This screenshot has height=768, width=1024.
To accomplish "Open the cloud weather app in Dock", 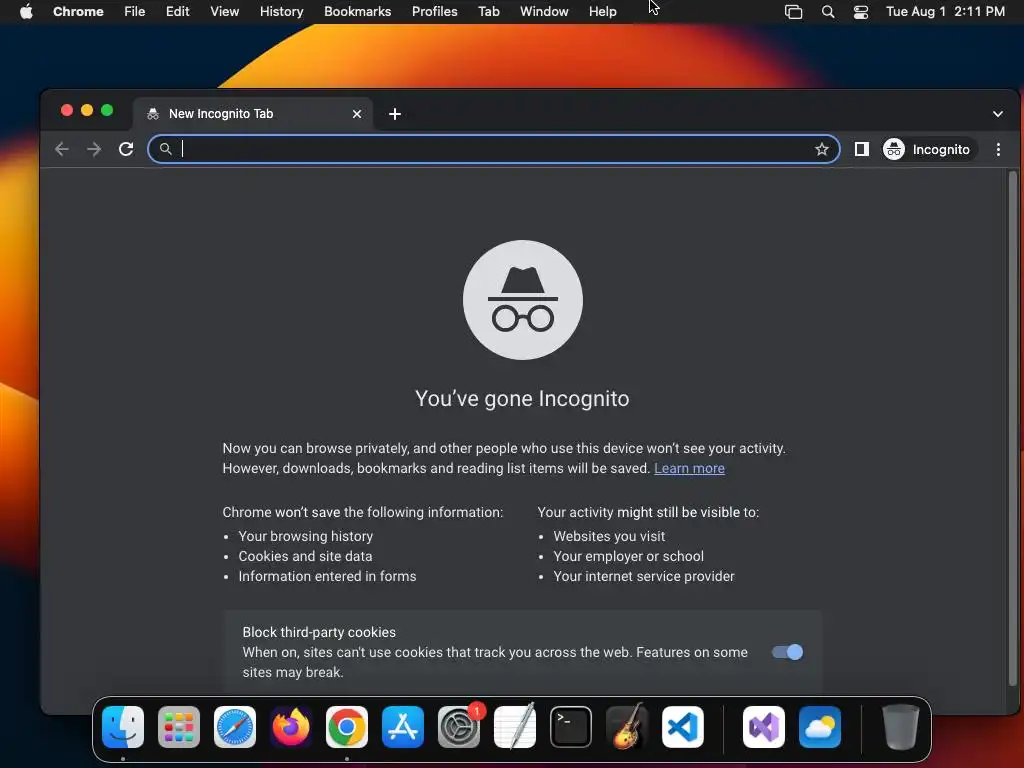I will [820, 727].
